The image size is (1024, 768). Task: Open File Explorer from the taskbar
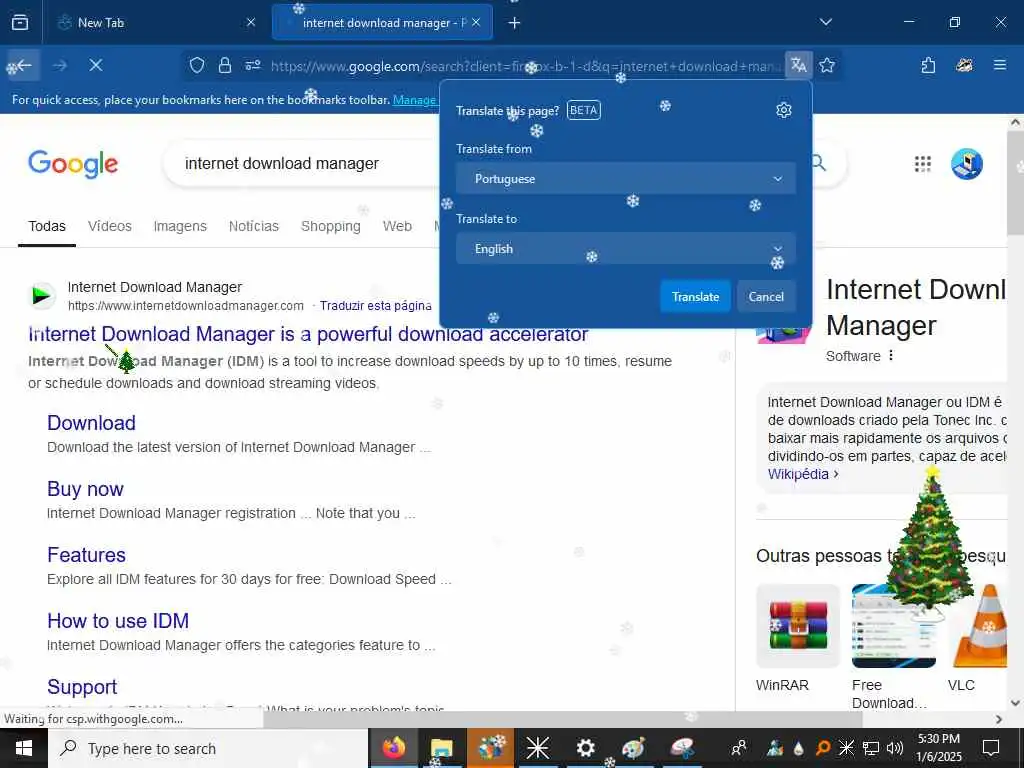pos(441,748)
